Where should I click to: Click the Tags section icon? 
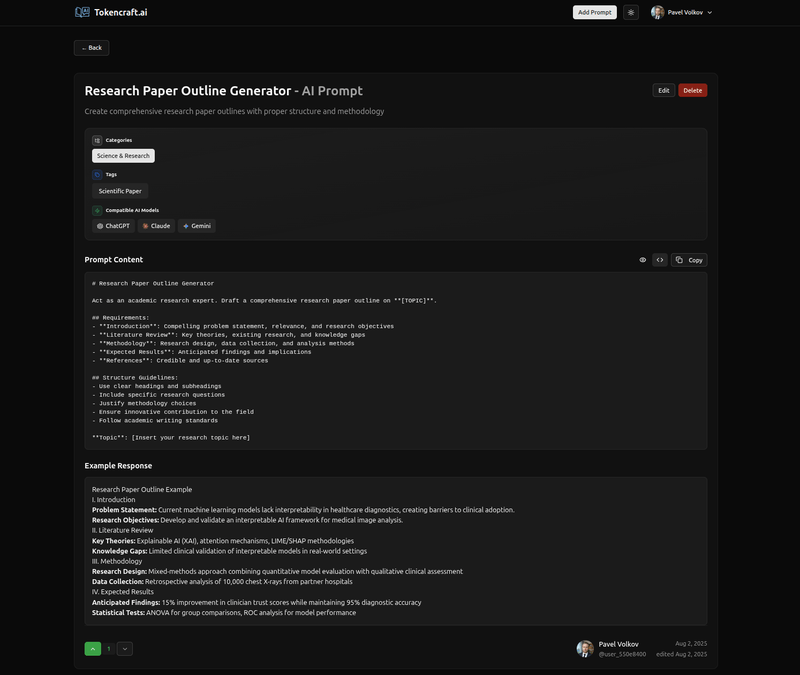[x=97, y=174]
